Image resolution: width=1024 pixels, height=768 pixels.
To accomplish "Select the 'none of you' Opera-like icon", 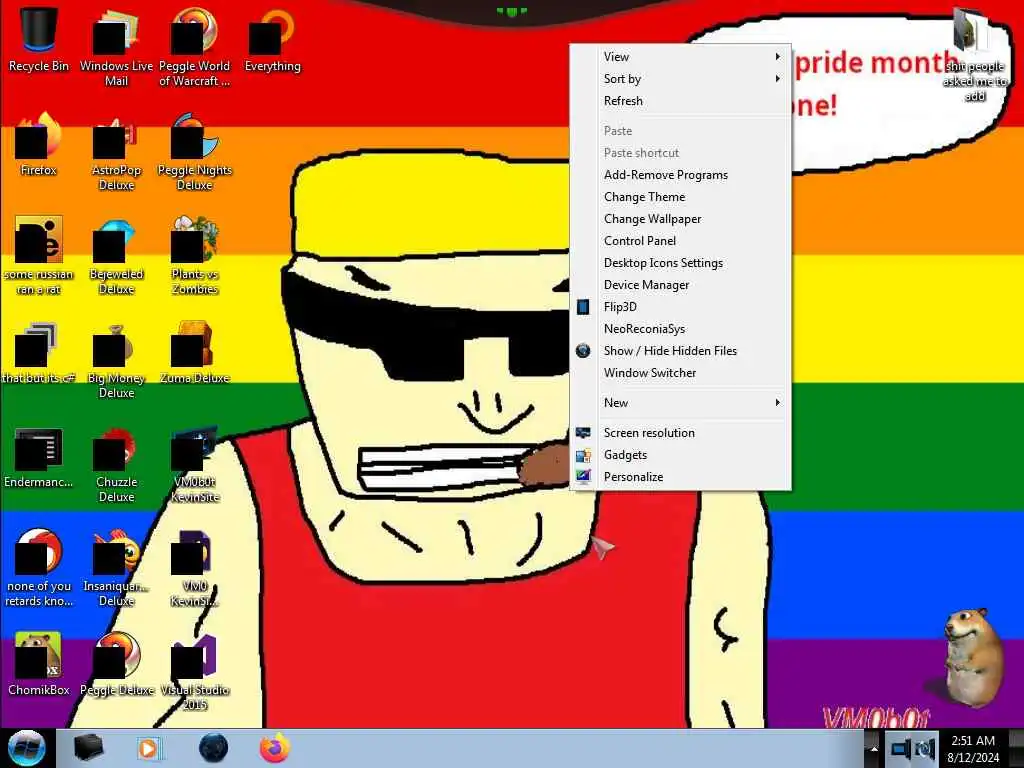I will (x=39, y=568).
